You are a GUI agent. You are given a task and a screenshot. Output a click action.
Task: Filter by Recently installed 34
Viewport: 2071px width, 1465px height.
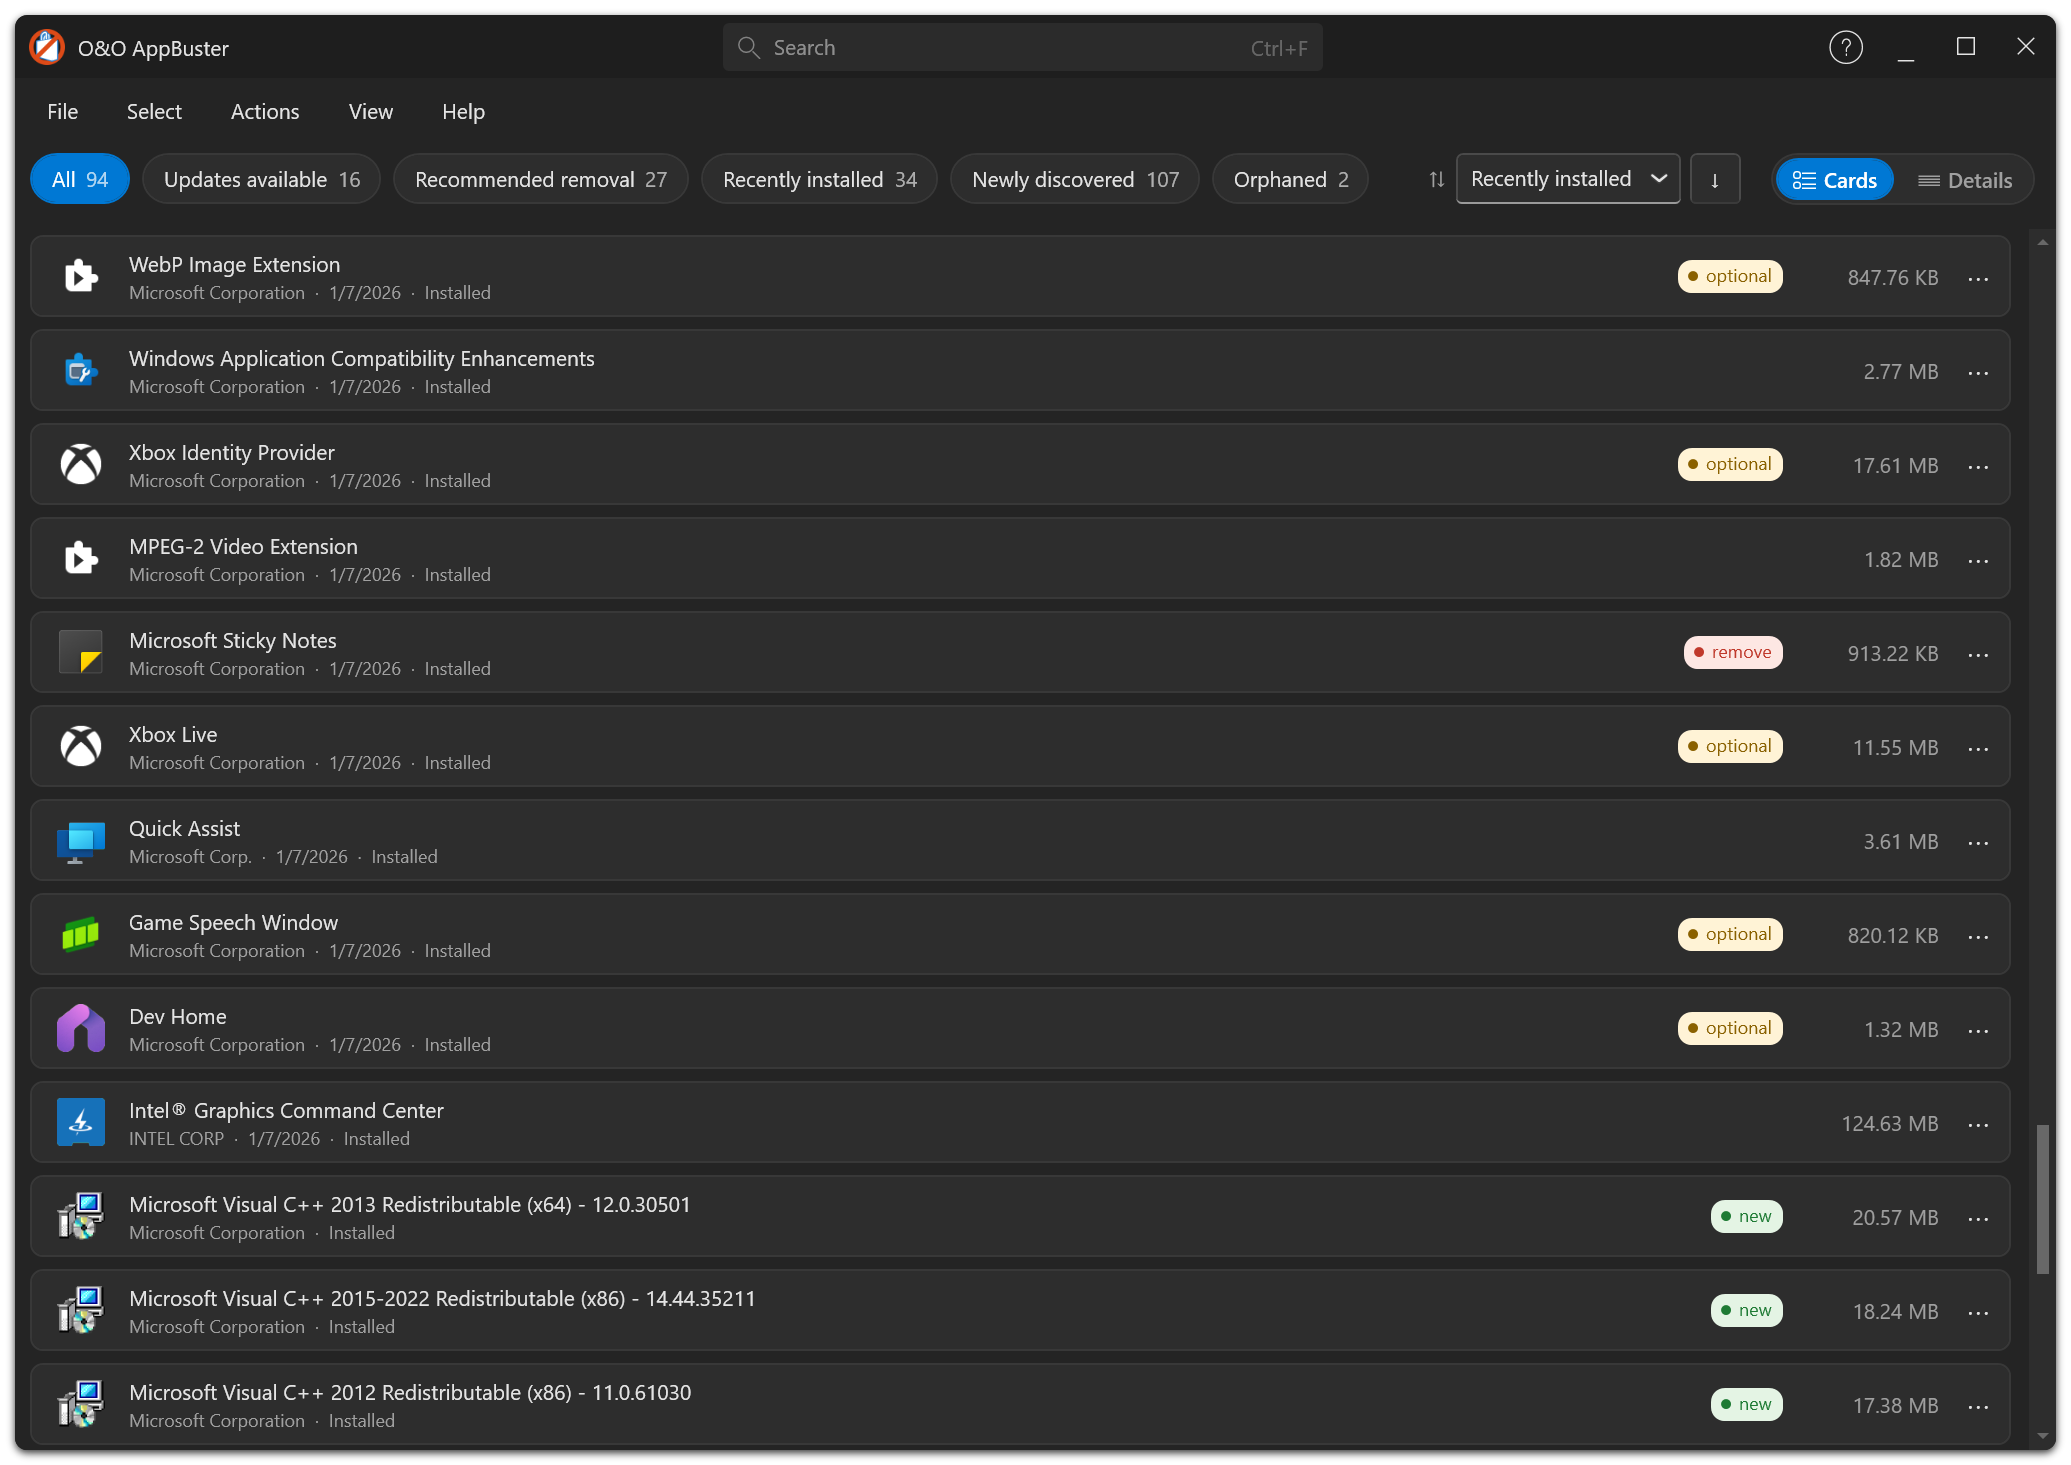click(x=819, y=179)
